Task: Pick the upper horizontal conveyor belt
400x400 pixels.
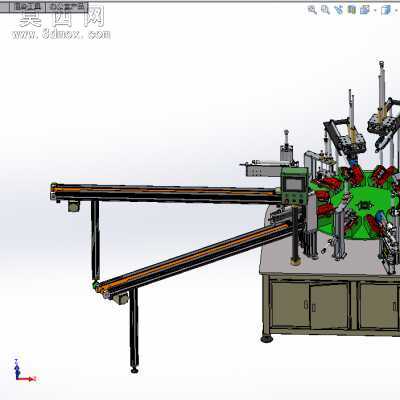Action: coord(165,193)
